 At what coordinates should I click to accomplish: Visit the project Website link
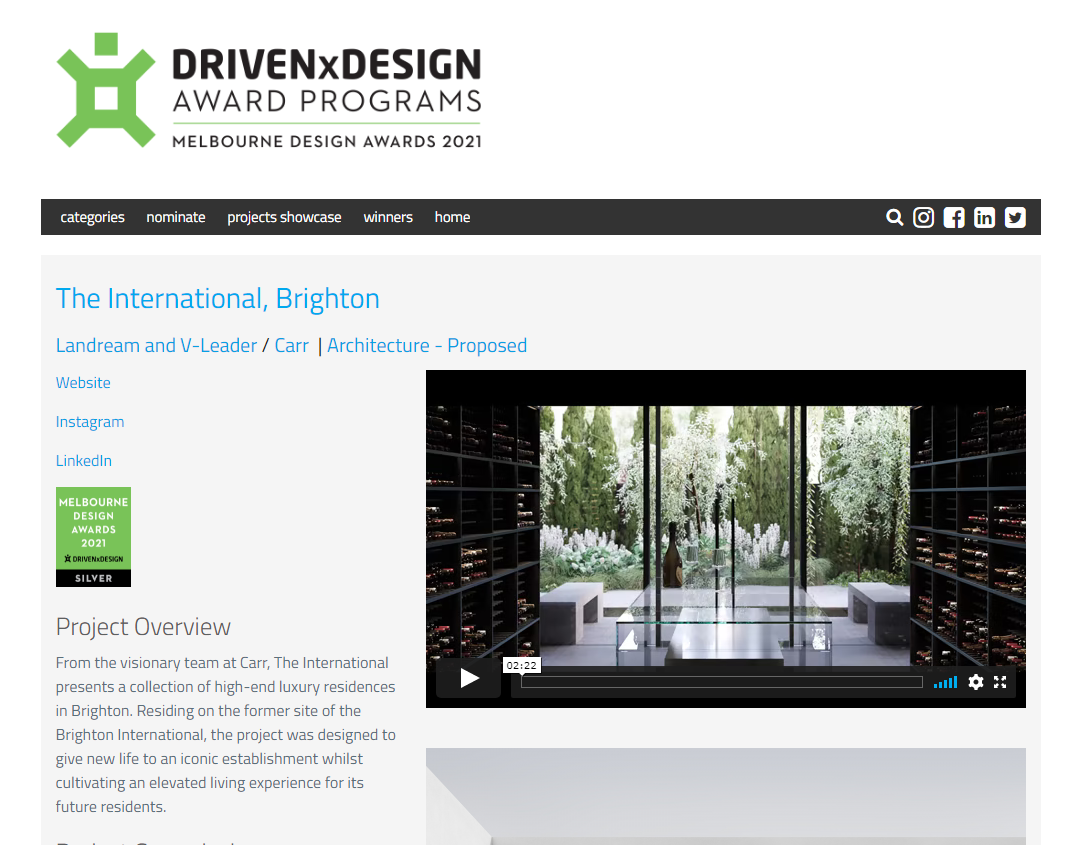pos(83,383)
